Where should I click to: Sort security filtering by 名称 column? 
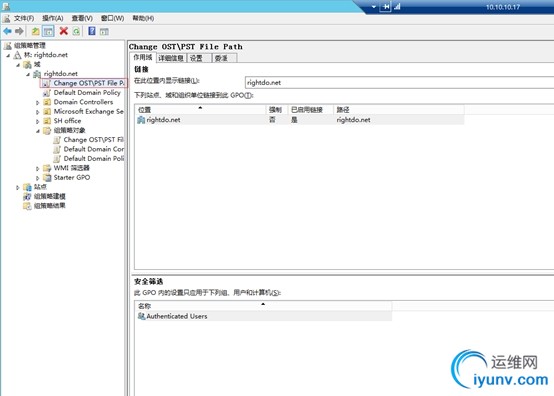264,306
